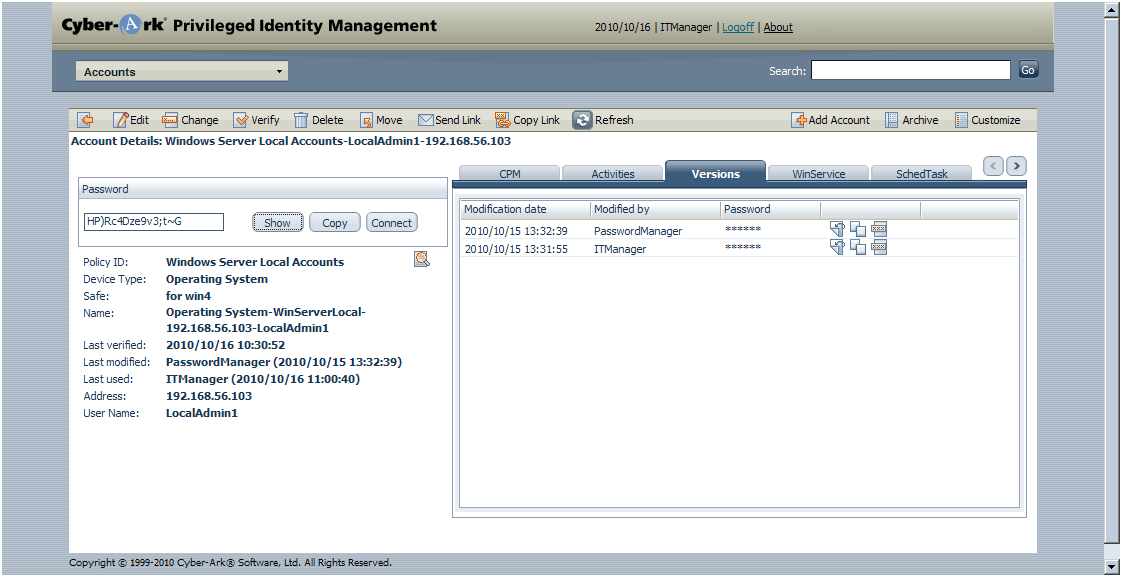Screen dimensions: 1122x577
Task: Click the Copy Link toolbar icon
Action: (502, 120)
